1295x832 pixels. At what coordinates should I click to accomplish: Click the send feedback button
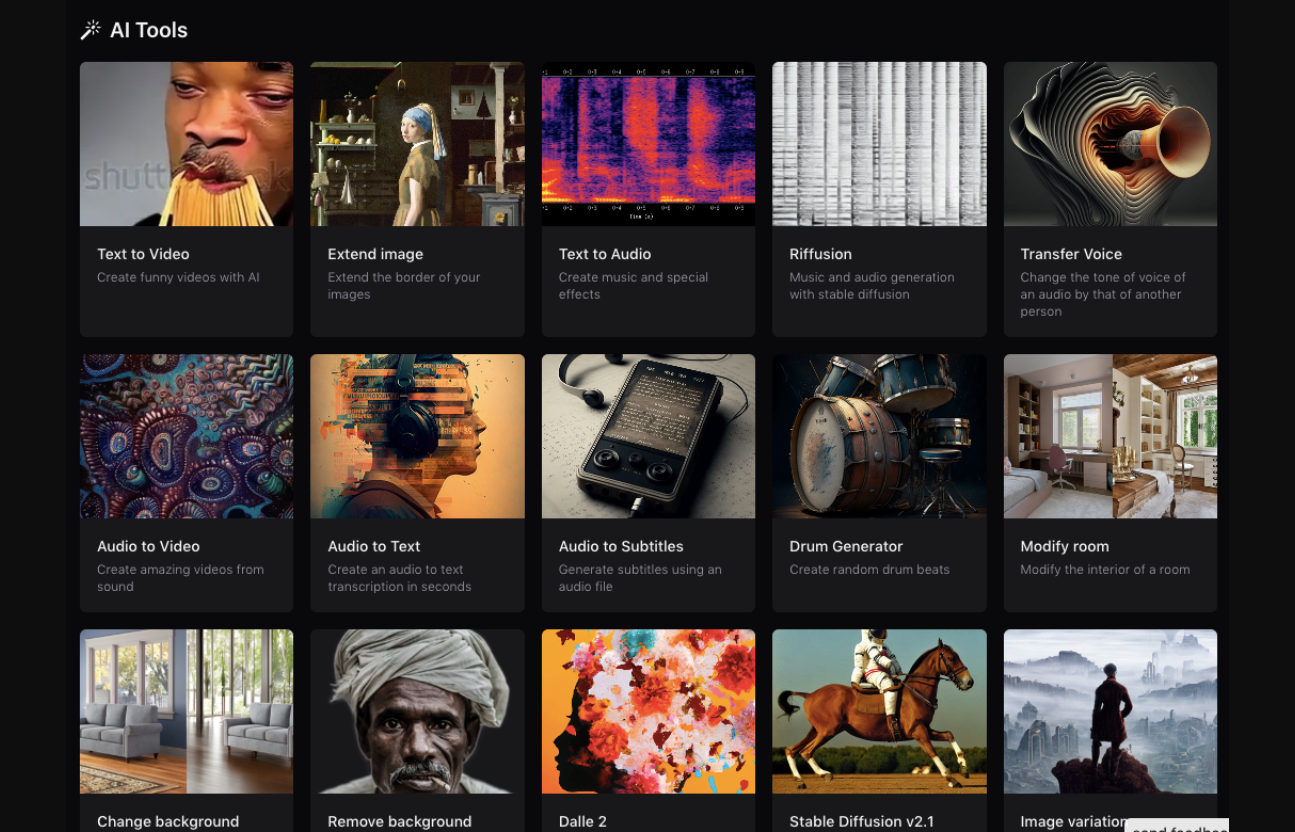1178,826
